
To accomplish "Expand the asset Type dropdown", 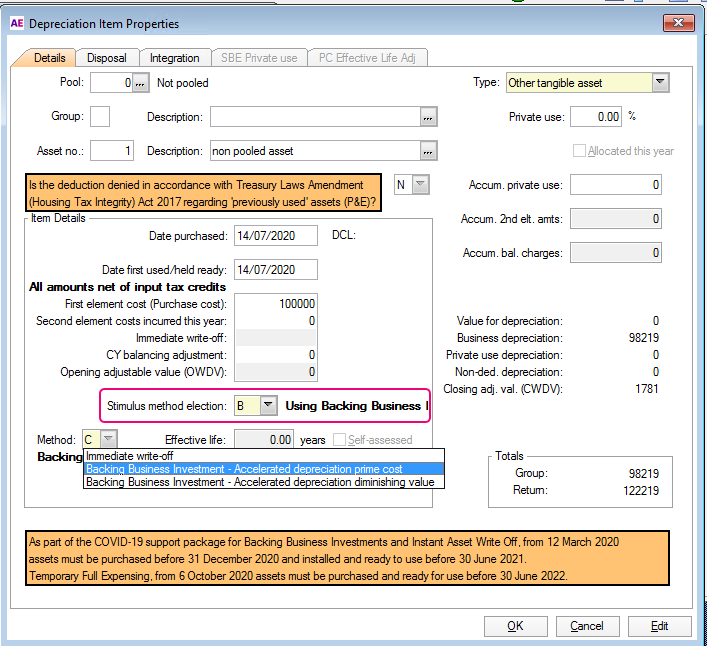I will click(660, 83).
